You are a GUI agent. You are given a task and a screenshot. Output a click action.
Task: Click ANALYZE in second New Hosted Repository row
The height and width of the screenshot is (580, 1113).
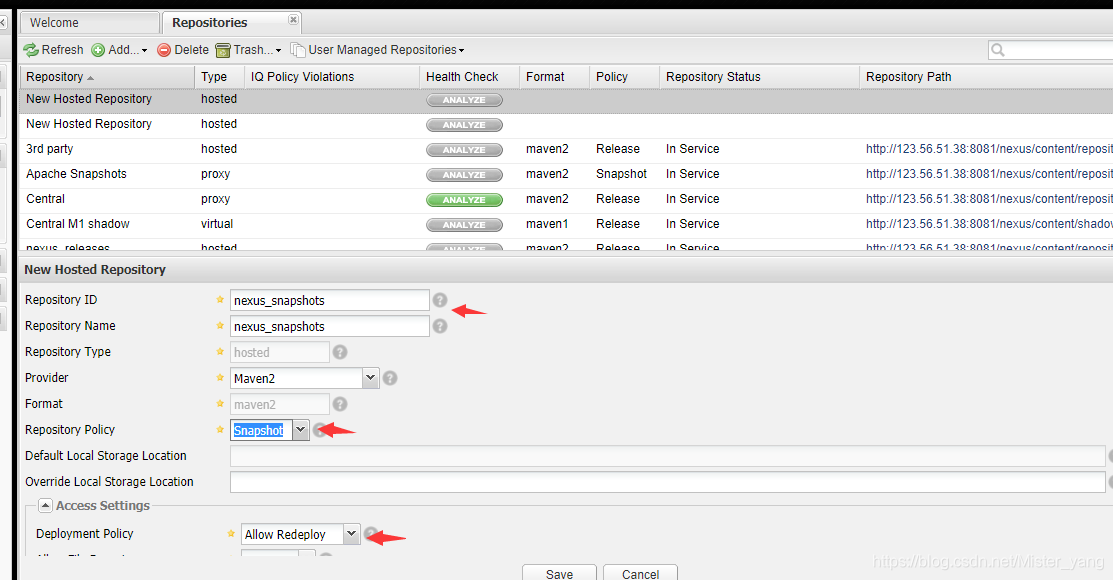click(x=464, y=125)
